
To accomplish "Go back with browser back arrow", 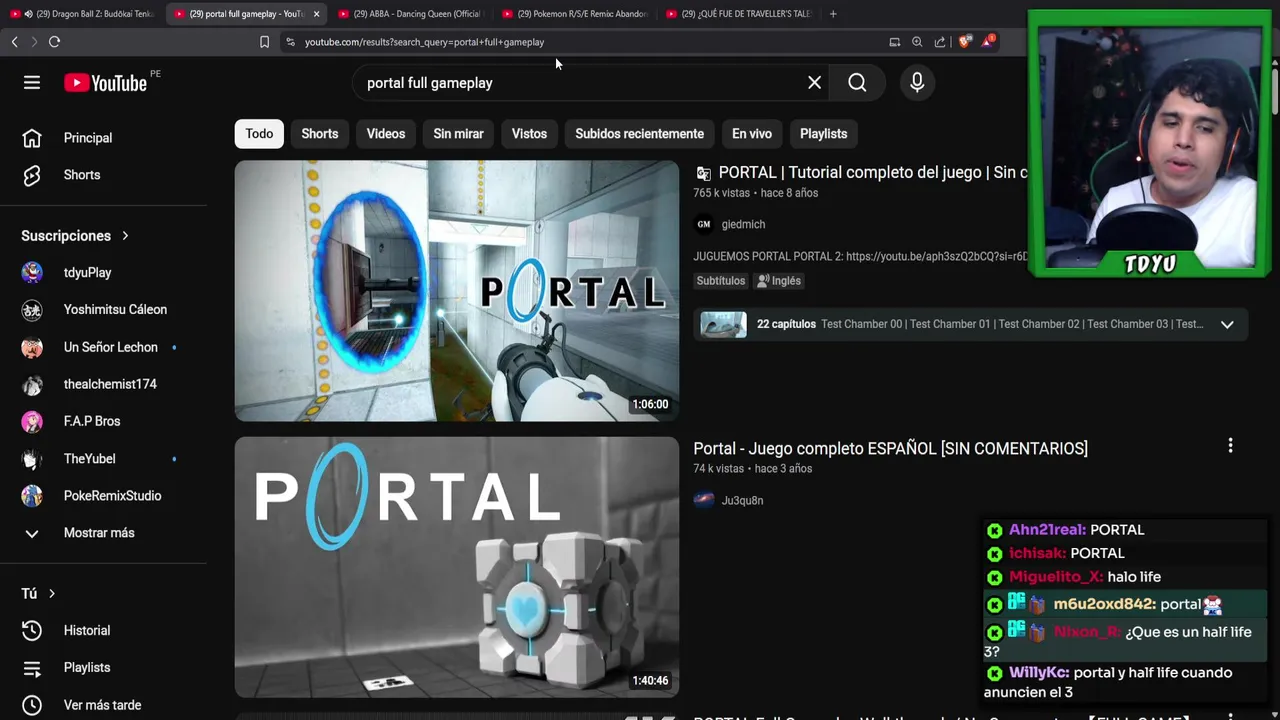I will pyautogui.click(x=14, y=42).
